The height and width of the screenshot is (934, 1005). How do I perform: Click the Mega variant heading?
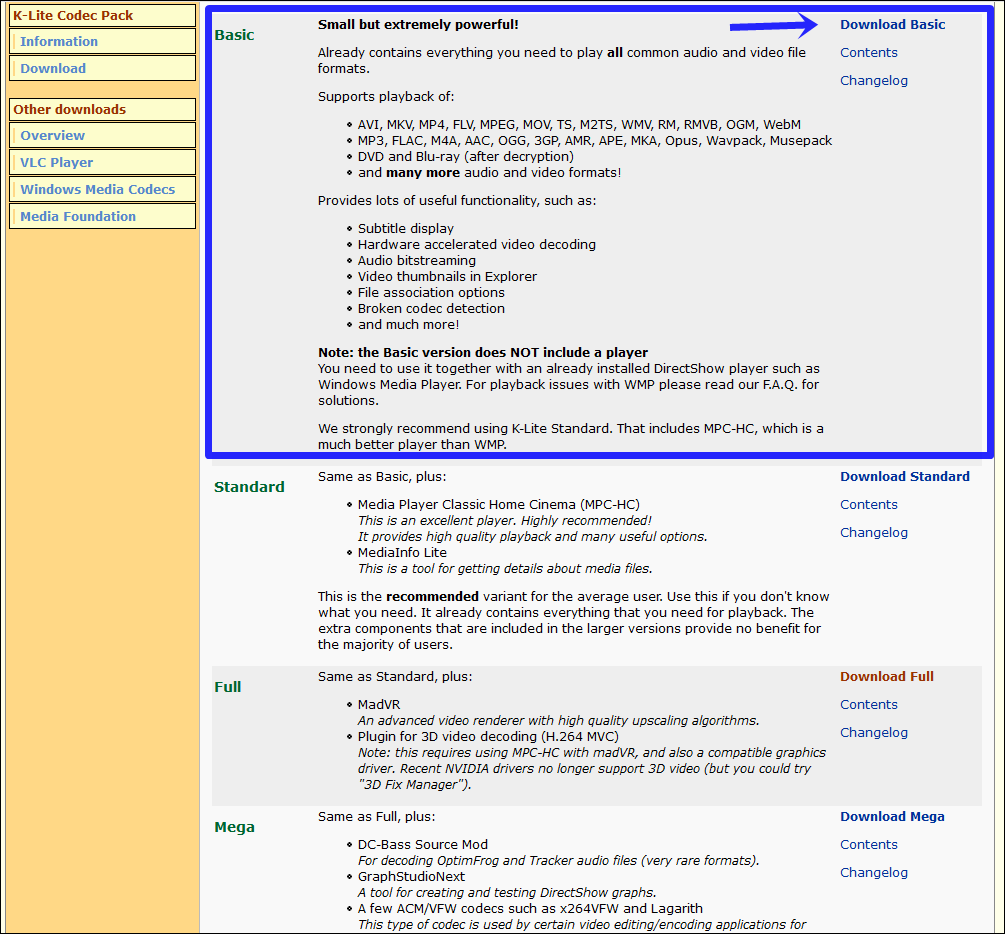(234, 827)
